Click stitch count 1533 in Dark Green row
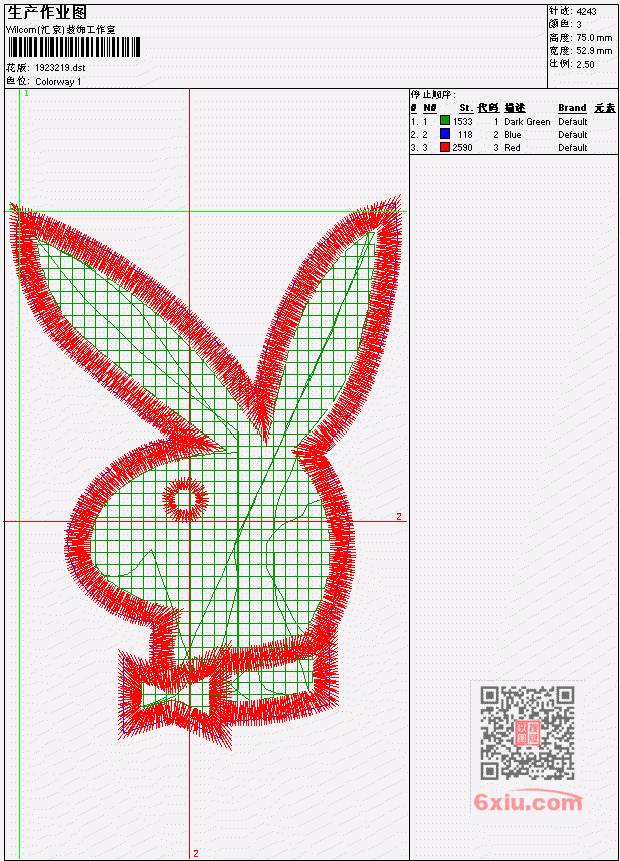This screenshot has height=861, width=620. click(462, 121)
